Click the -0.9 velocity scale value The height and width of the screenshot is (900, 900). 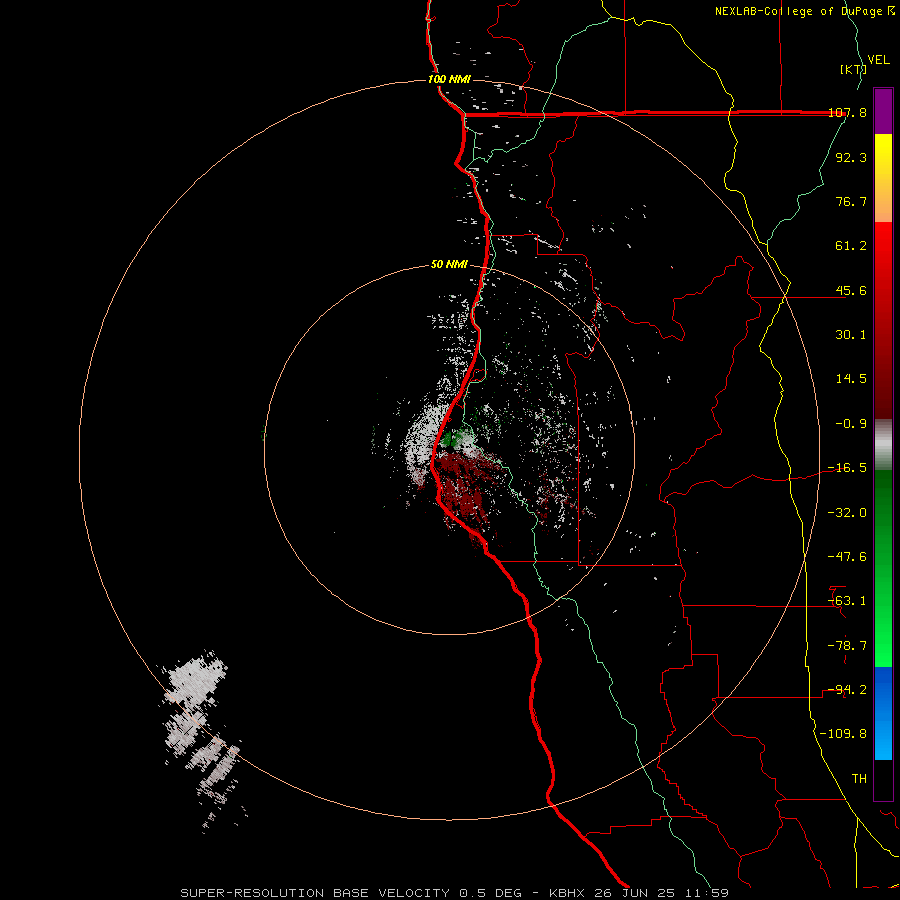[x=851, y=424]
